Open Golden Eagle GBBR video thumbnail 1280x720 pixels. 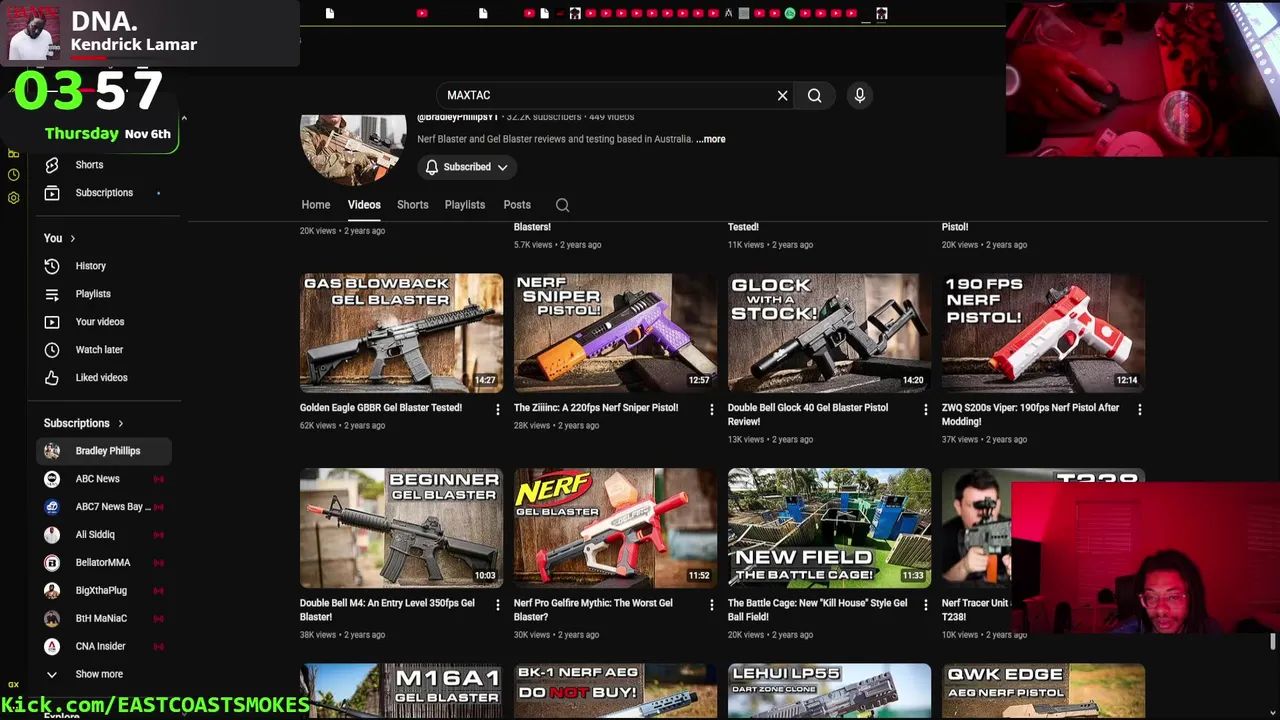[401, 332]
